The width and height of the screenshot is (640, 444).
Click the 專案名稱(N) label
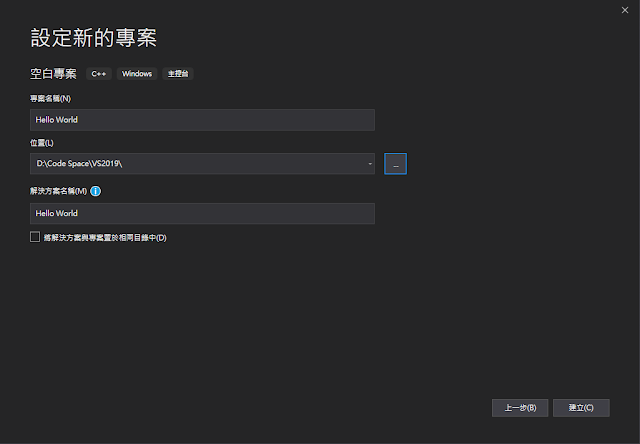(x=51, y=99)
